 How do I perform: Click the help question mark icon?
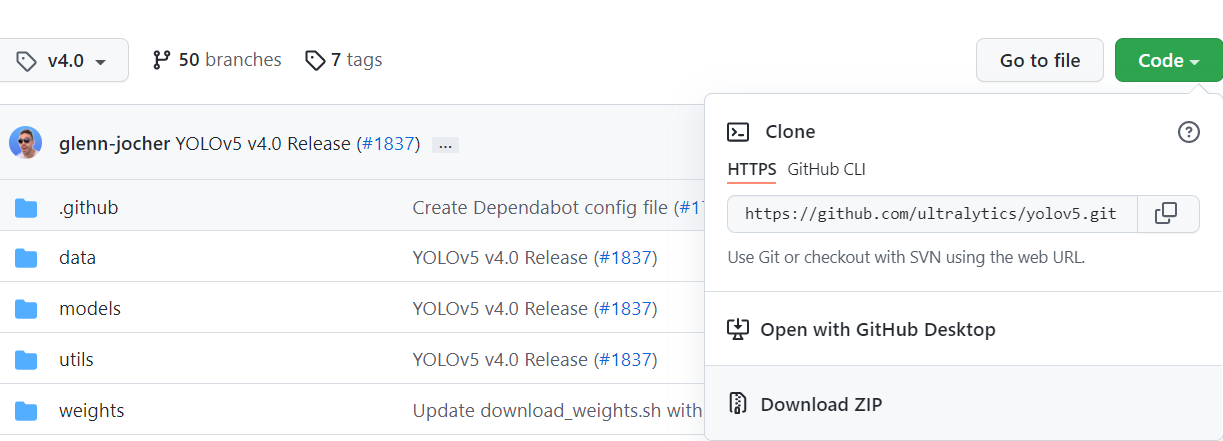point(1188,132)
